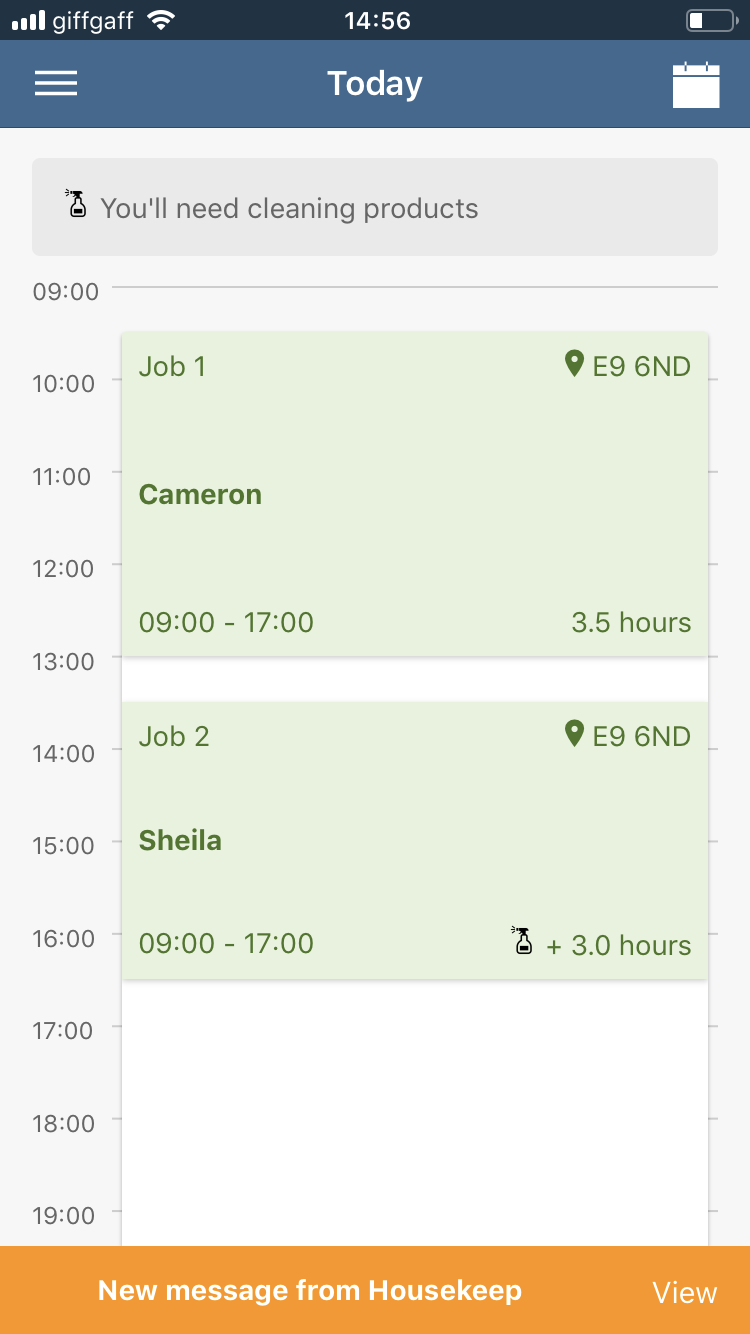The width and height of the screenshot is (750, 1334).
Task: Tap Job 1 location pin icon
Action: pos(574,364)
